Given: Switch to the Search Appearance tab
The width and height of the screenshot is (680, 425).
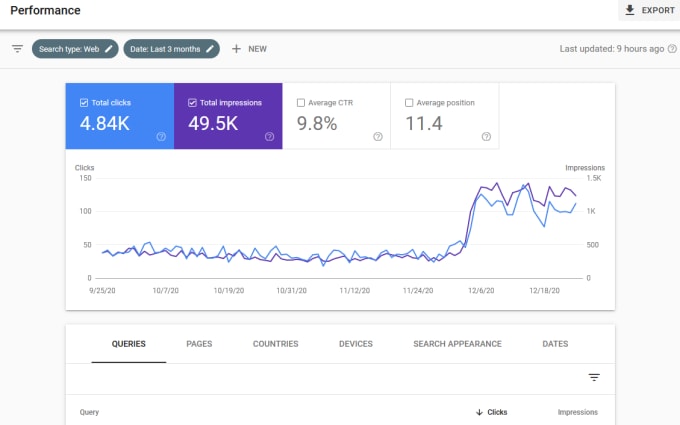Looking at the screenshot, I should pyautogui.click(x=457, y=344).
